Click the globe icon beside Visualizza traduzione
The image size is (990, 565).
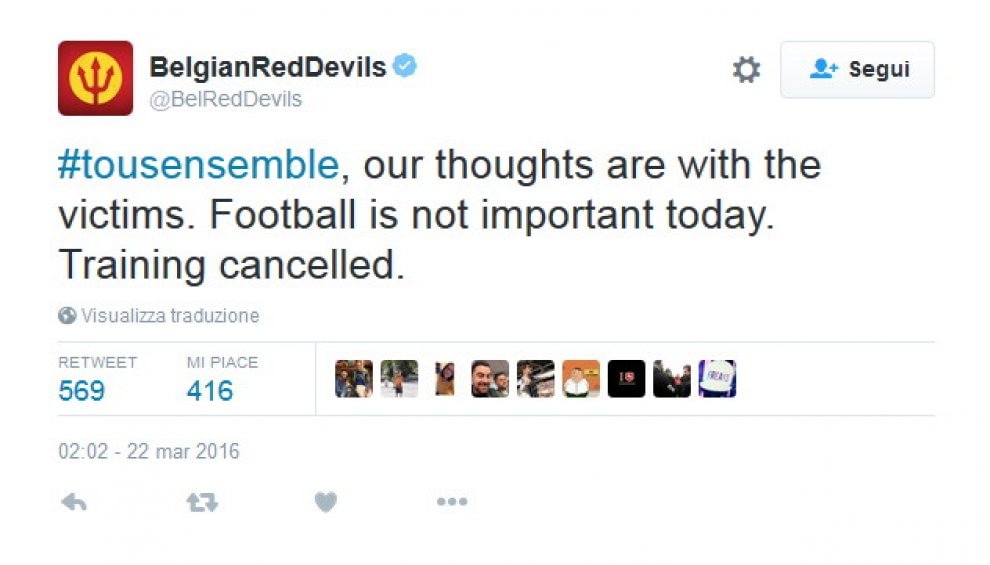[x=67, y=316]
